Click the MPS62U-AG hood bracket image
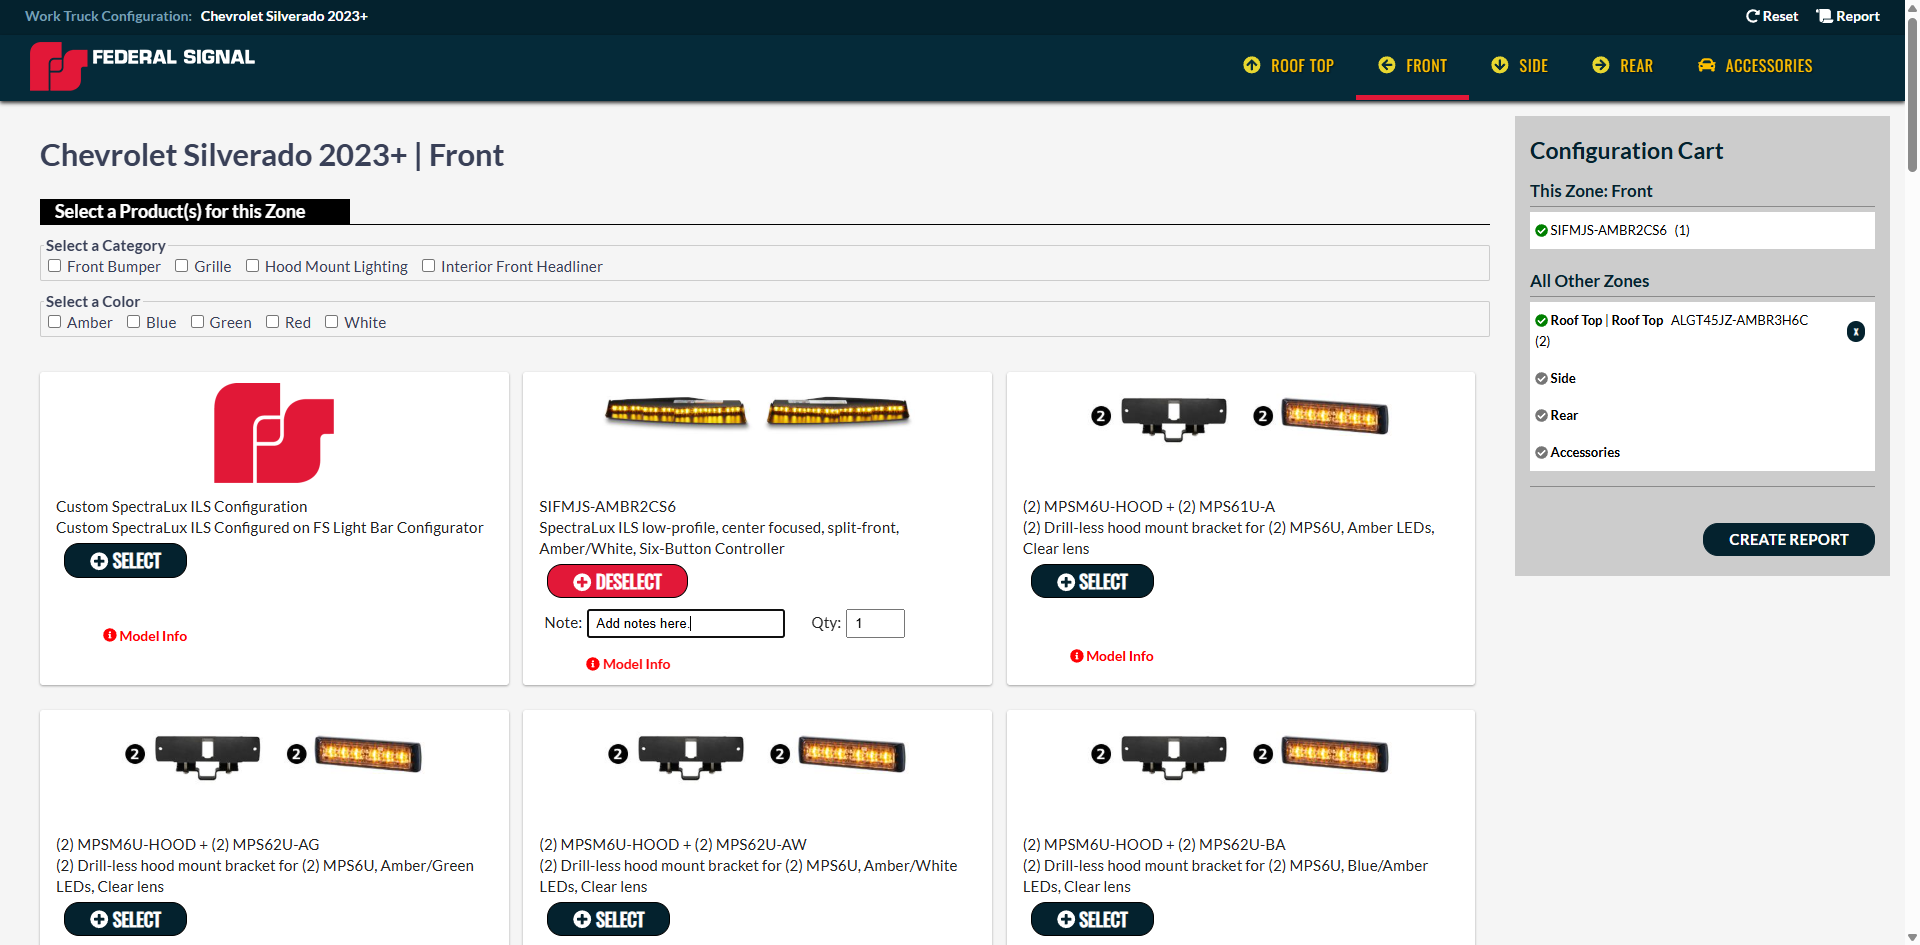Viewport: 1920px width, 945px height. 208,756
